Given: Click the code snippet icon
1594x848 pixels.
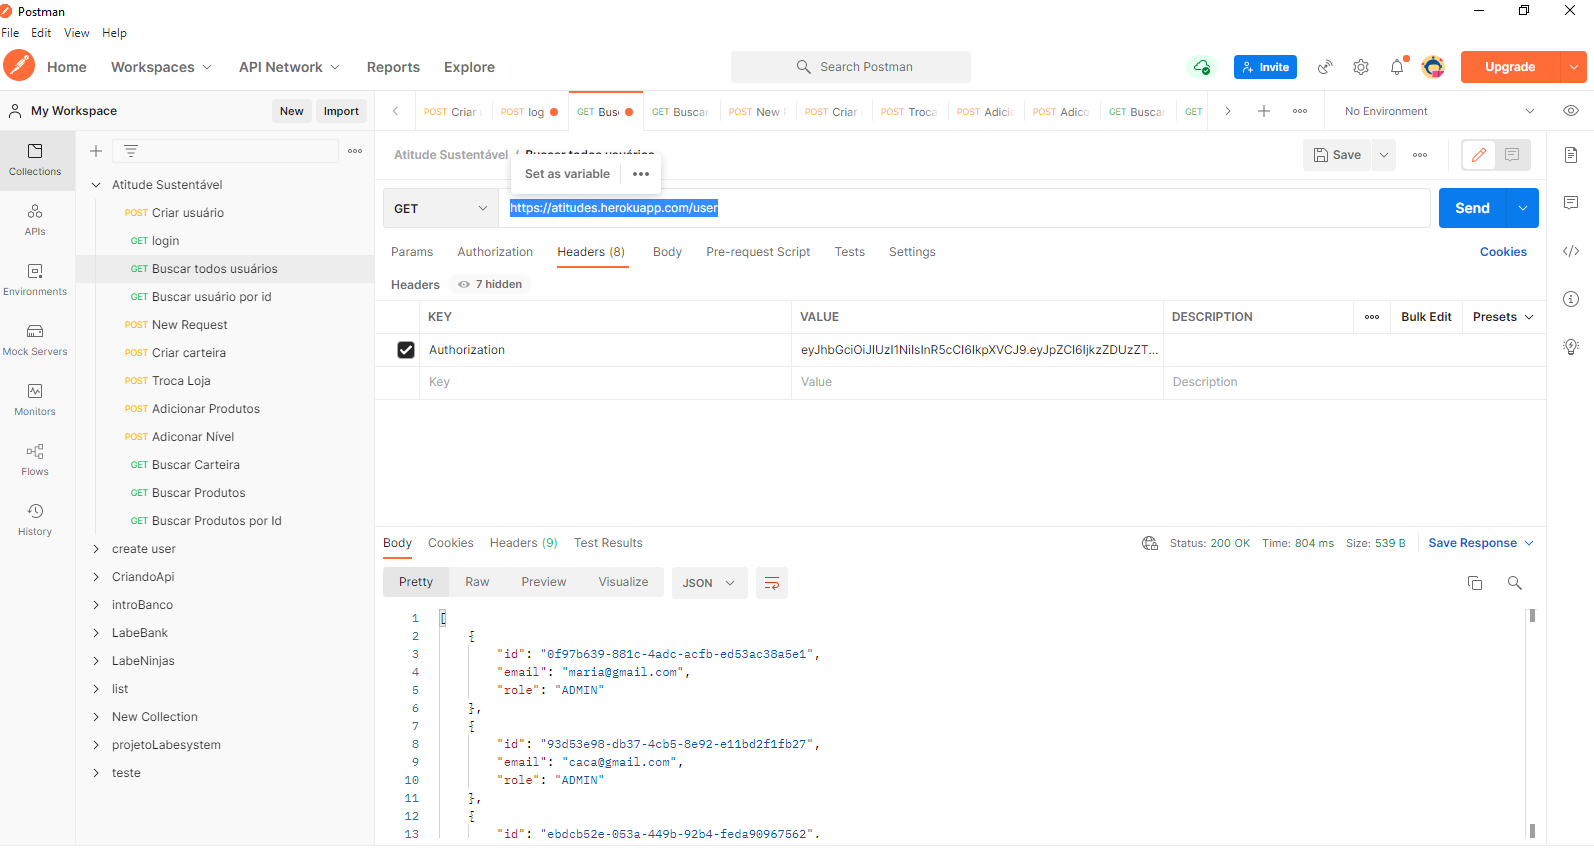Looking at the screenshot, I should (1571, 251).
